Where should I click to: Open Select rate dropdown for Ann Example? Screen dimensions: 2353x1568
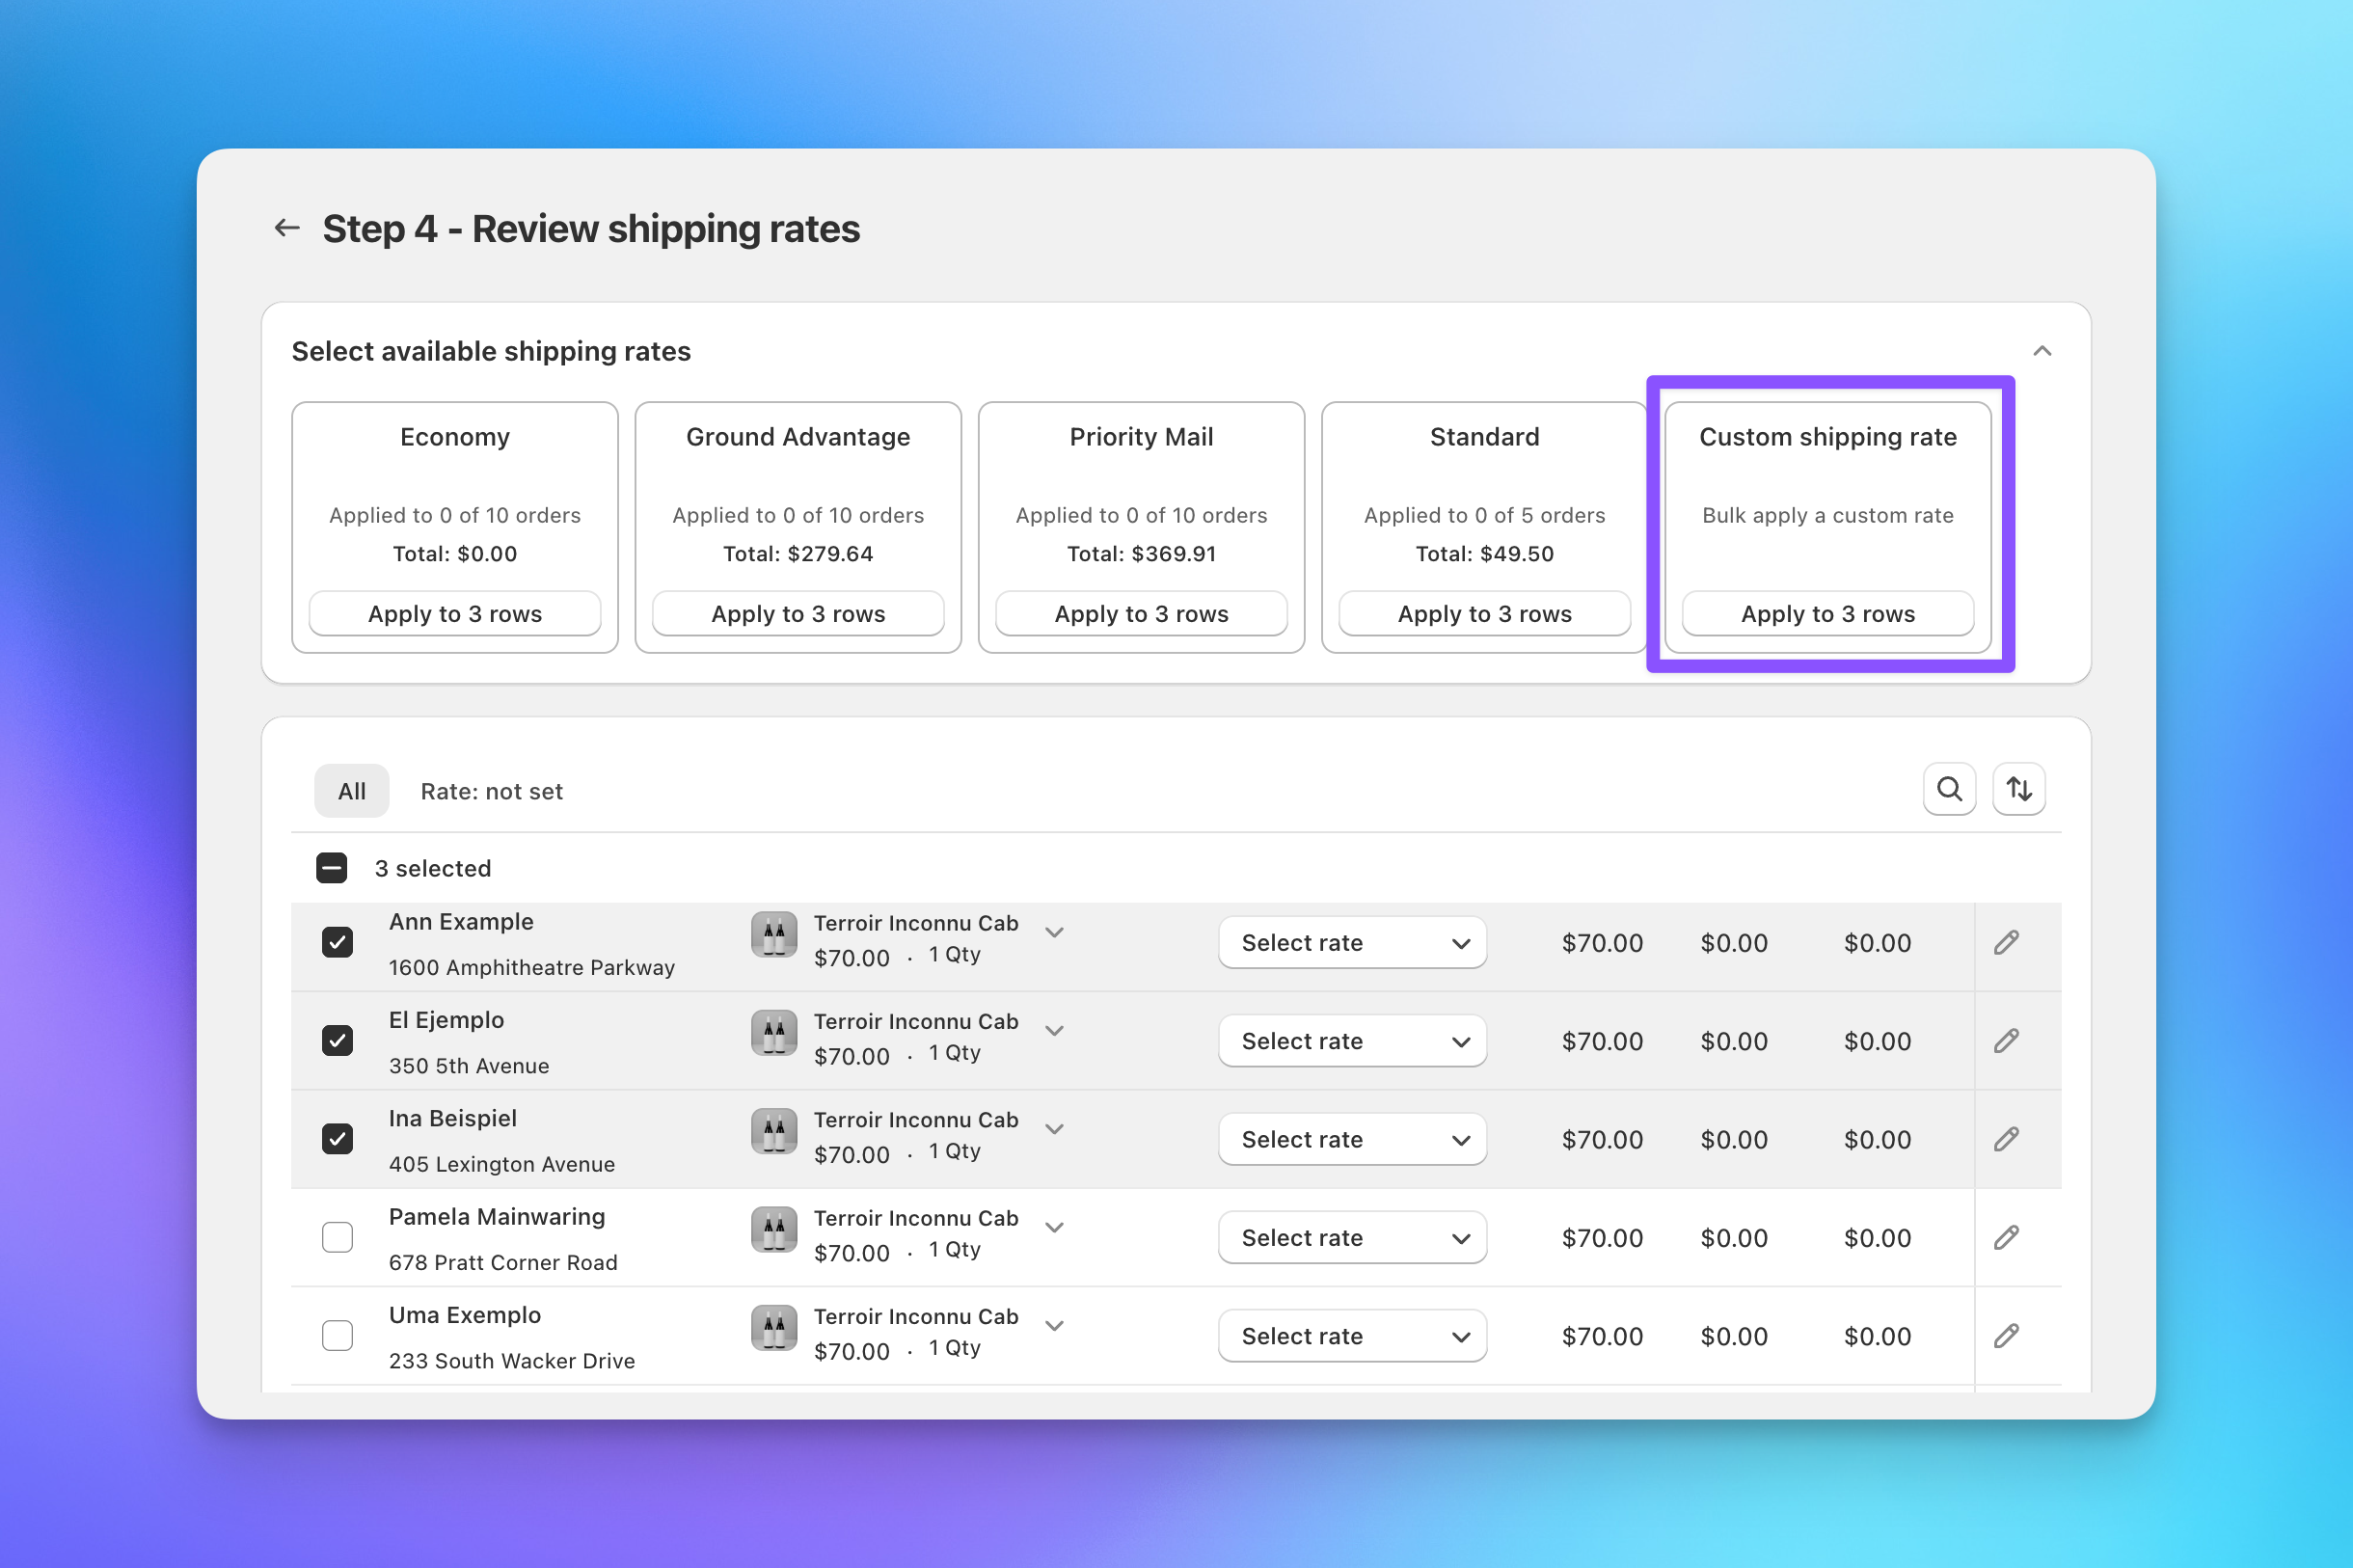1352,943
